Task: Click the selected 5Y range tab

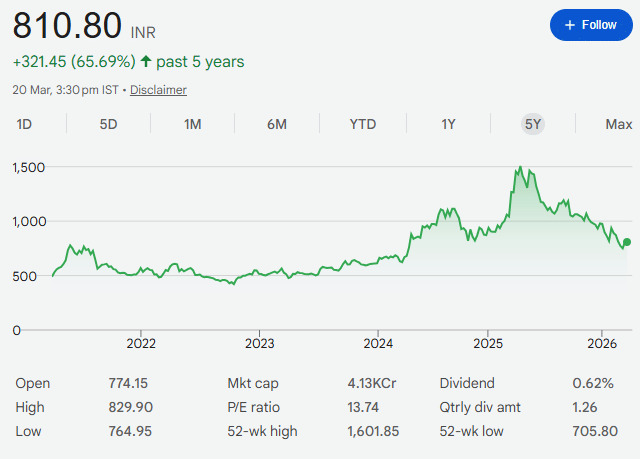Action: [533, 124]
